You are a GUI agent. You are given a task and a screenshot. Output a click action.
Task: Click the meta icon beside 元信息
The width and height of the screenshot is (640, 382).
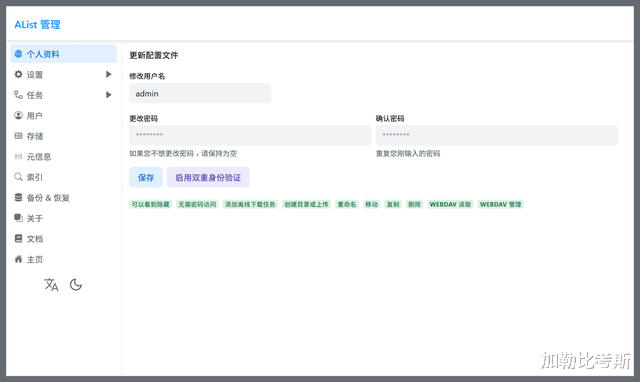[x=18, y=156]
